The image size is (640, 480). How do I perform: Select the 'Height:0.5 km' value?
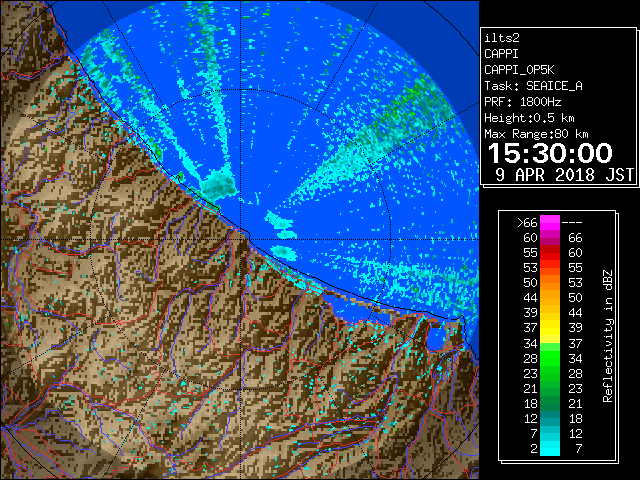[x=529, y=118]
